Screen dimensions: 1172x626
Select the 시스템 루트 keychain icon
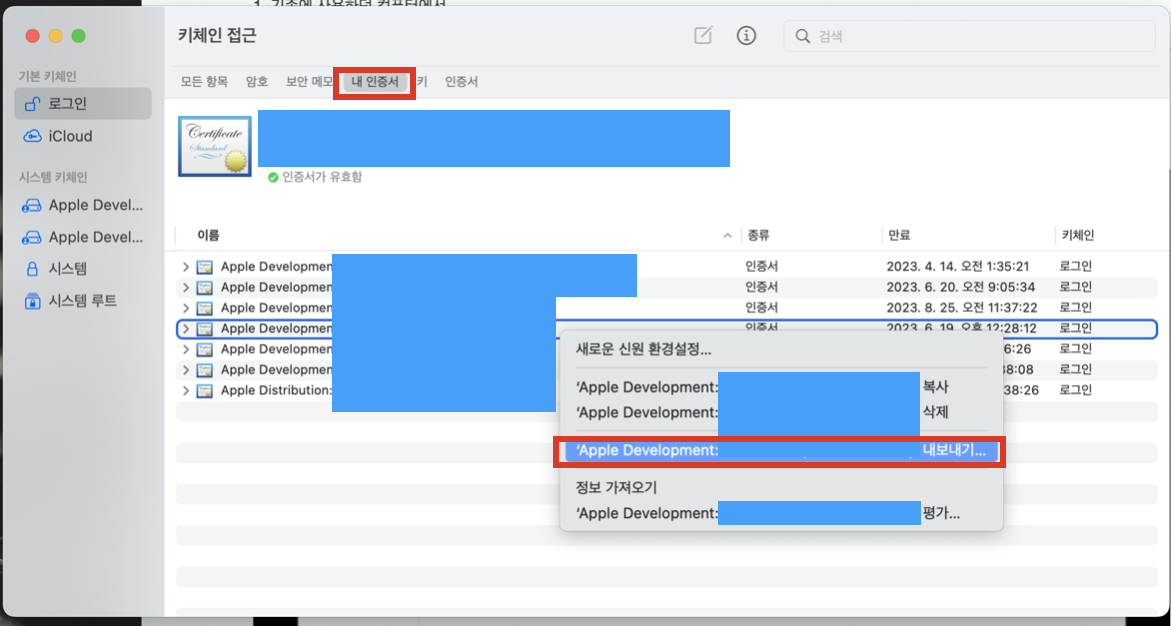tap(32, 301)
